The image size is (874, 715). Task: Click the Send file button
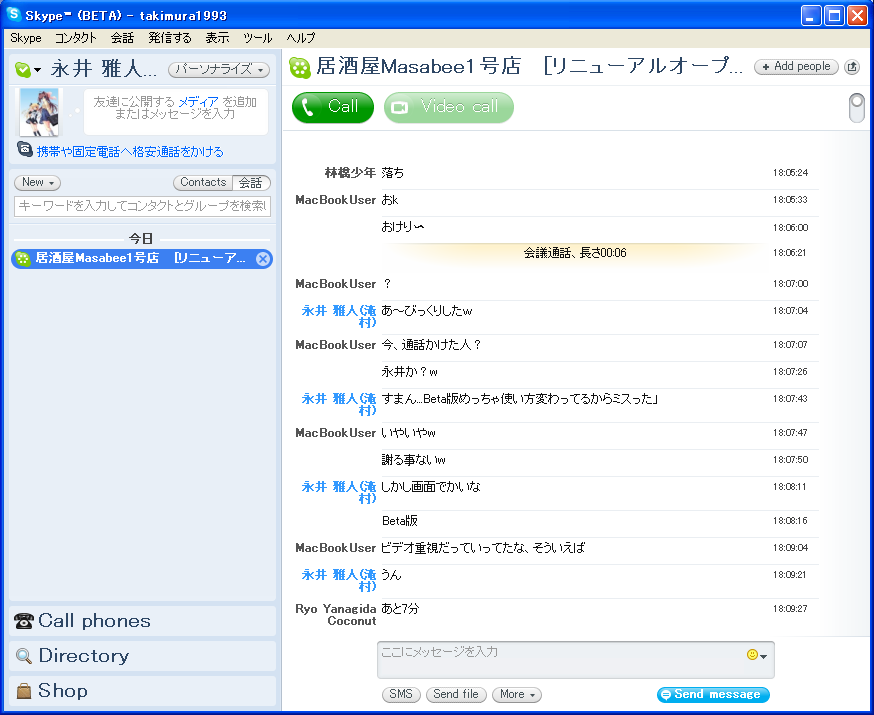[456, 694]
